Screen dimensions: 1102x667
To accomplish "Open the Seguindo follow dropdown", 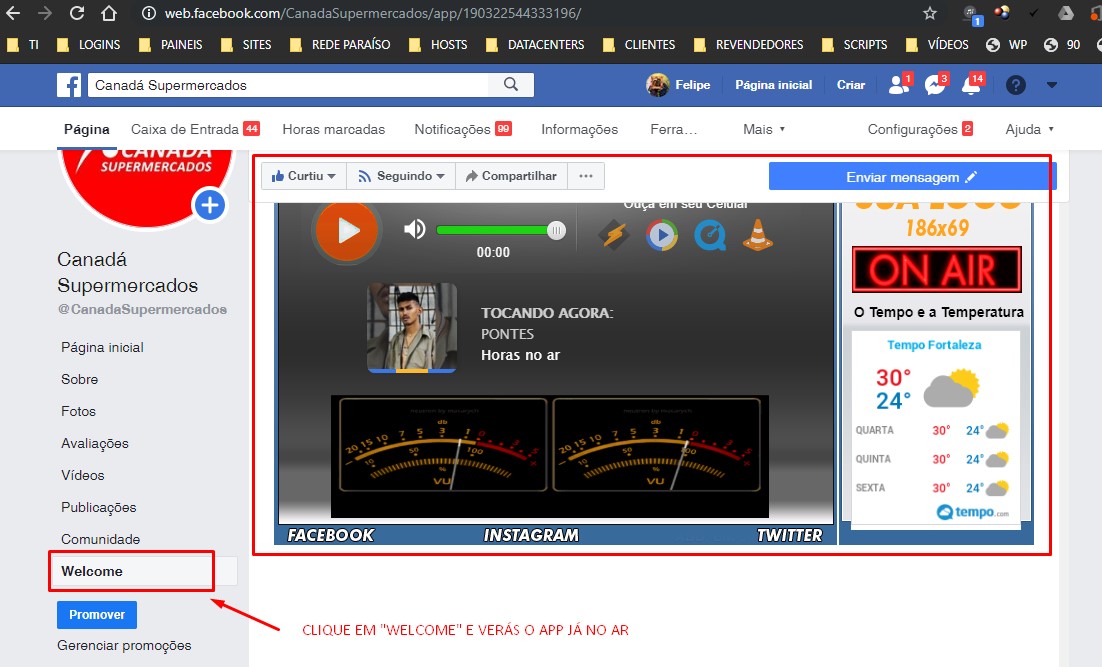I will [401, 176].
